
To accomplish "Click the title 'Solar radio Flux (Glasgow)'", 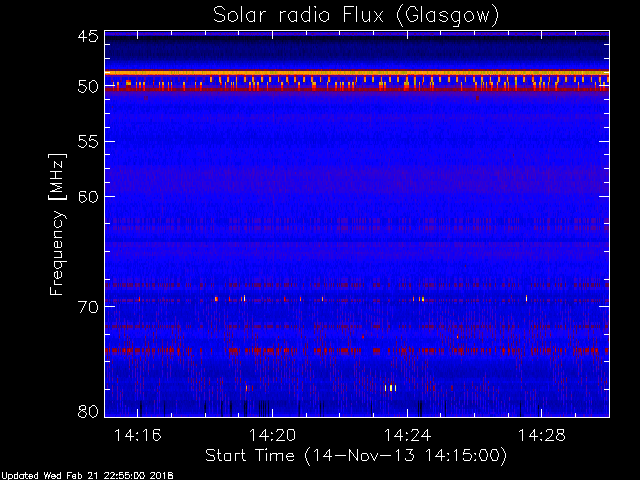I will (x=356, y=16).
